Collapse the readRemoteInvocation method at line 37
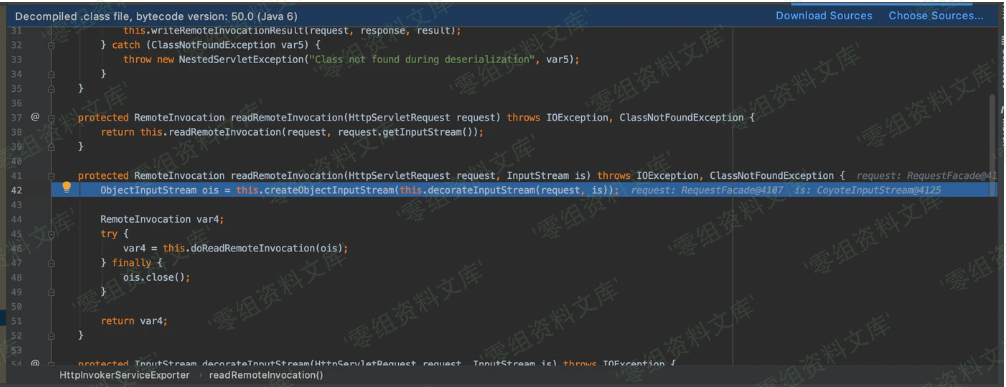The image size is (1006, 387). [x=51, y=117]
